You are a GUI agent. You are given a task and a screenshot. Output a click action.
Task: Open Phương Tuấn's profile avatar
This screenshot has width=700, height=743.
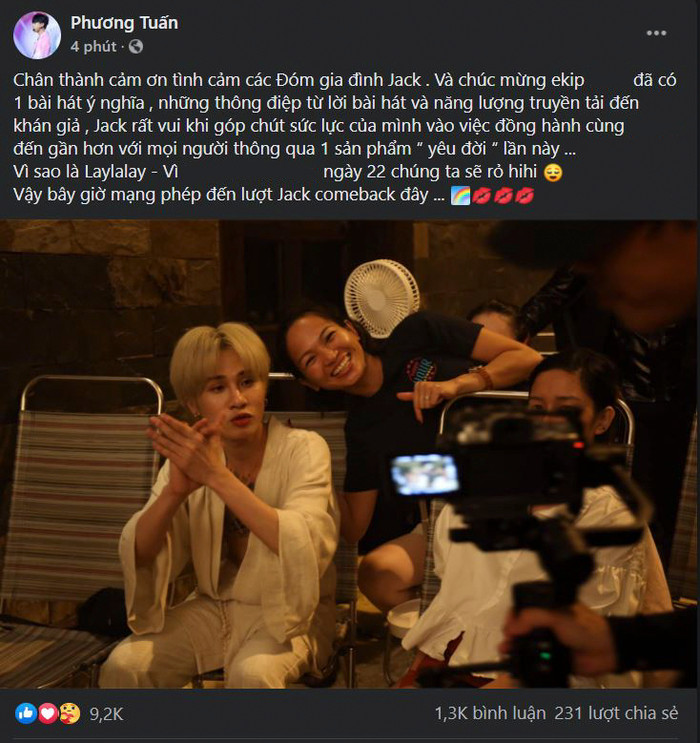pyautogui.click(x=37, y=36)
